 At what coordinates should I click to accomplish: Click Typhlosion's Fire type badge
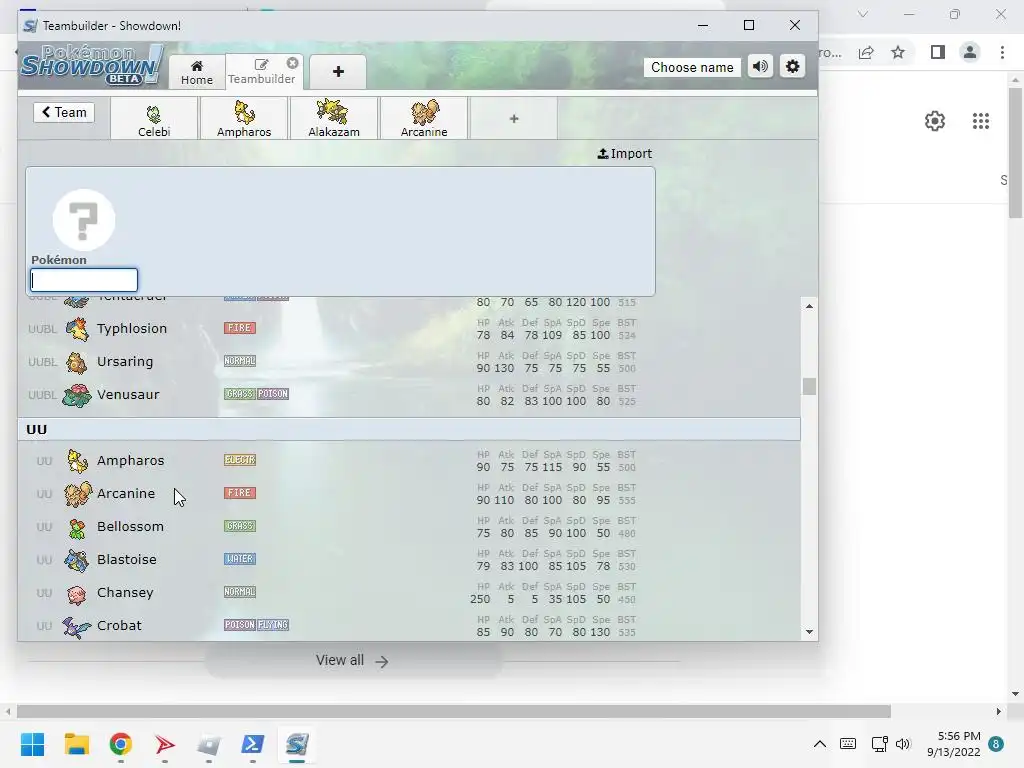pos(240,328)
